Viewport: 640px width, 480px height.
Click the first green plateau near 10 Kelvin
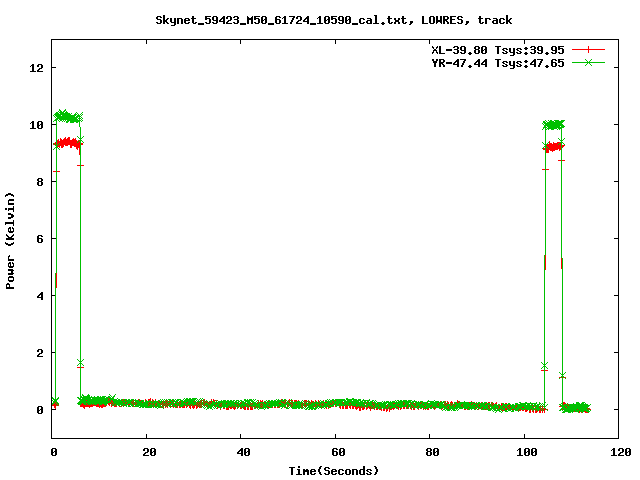click(68, 116)
